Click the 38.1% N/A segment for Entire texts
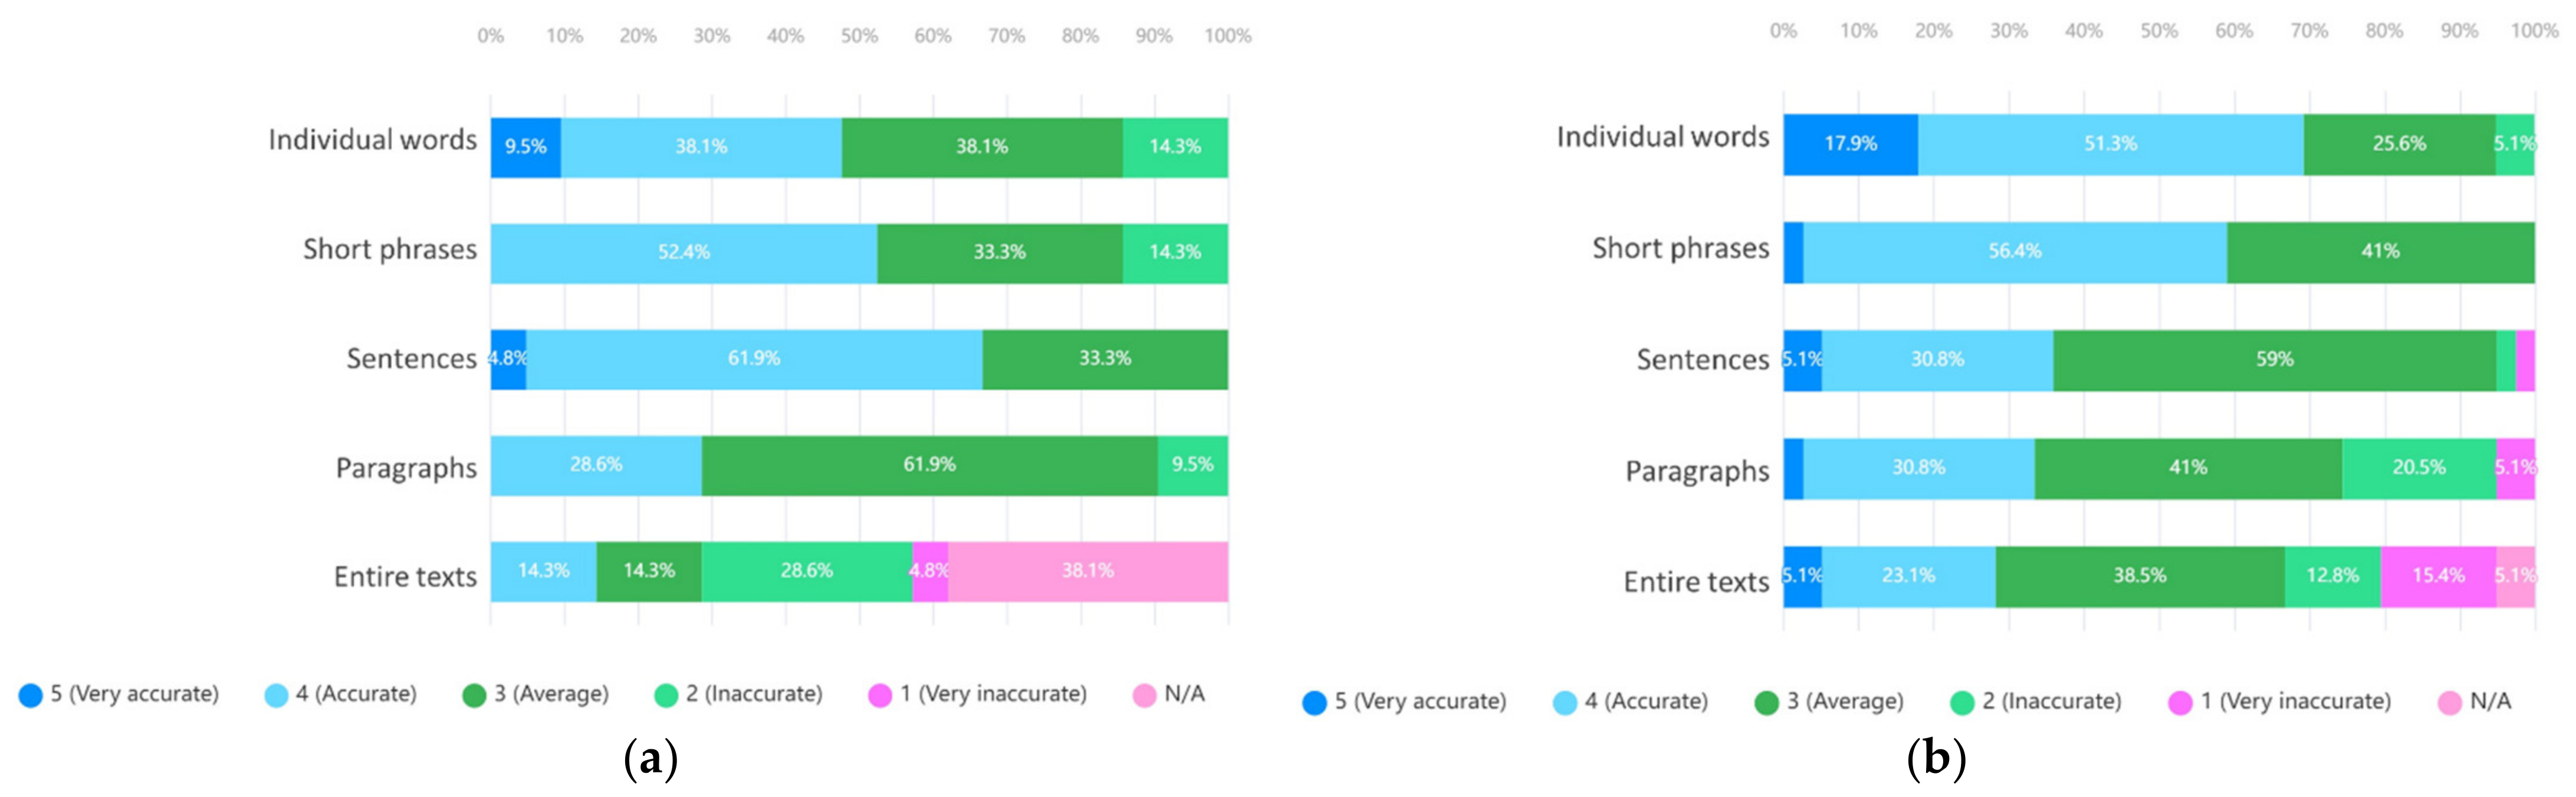The width and height of the screenshot is (2576, 797). coord(1087,571)
